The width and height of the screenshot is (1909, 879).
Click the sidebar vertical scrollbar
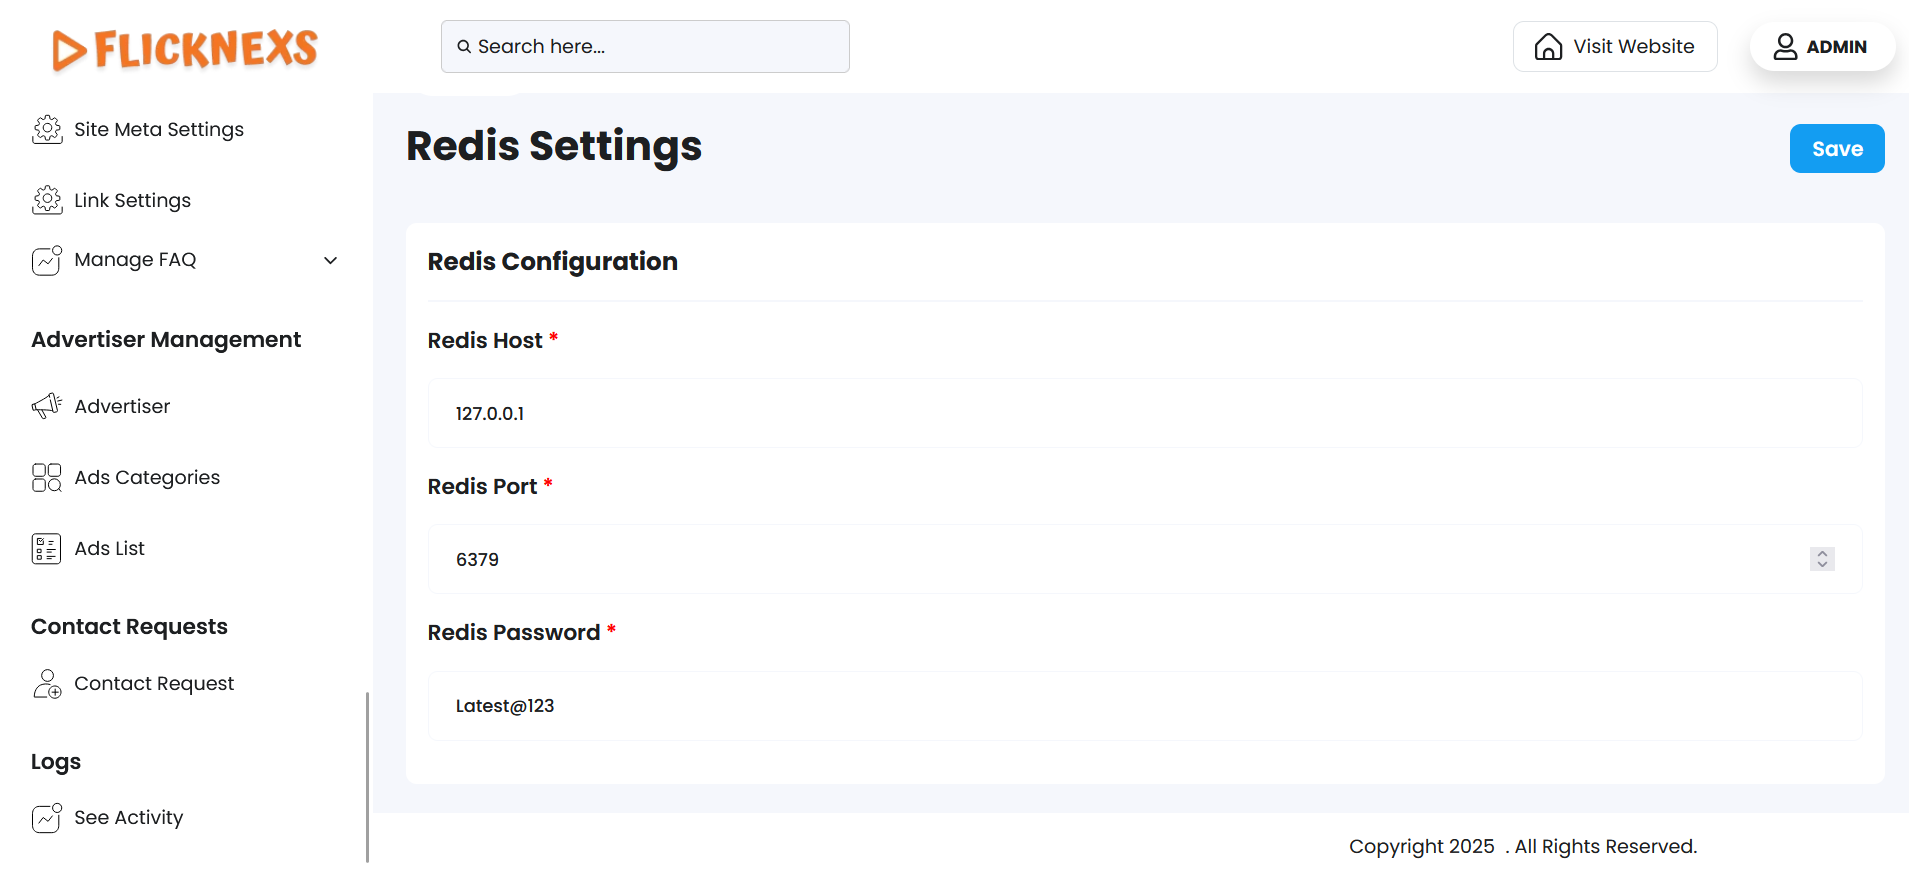368,776
